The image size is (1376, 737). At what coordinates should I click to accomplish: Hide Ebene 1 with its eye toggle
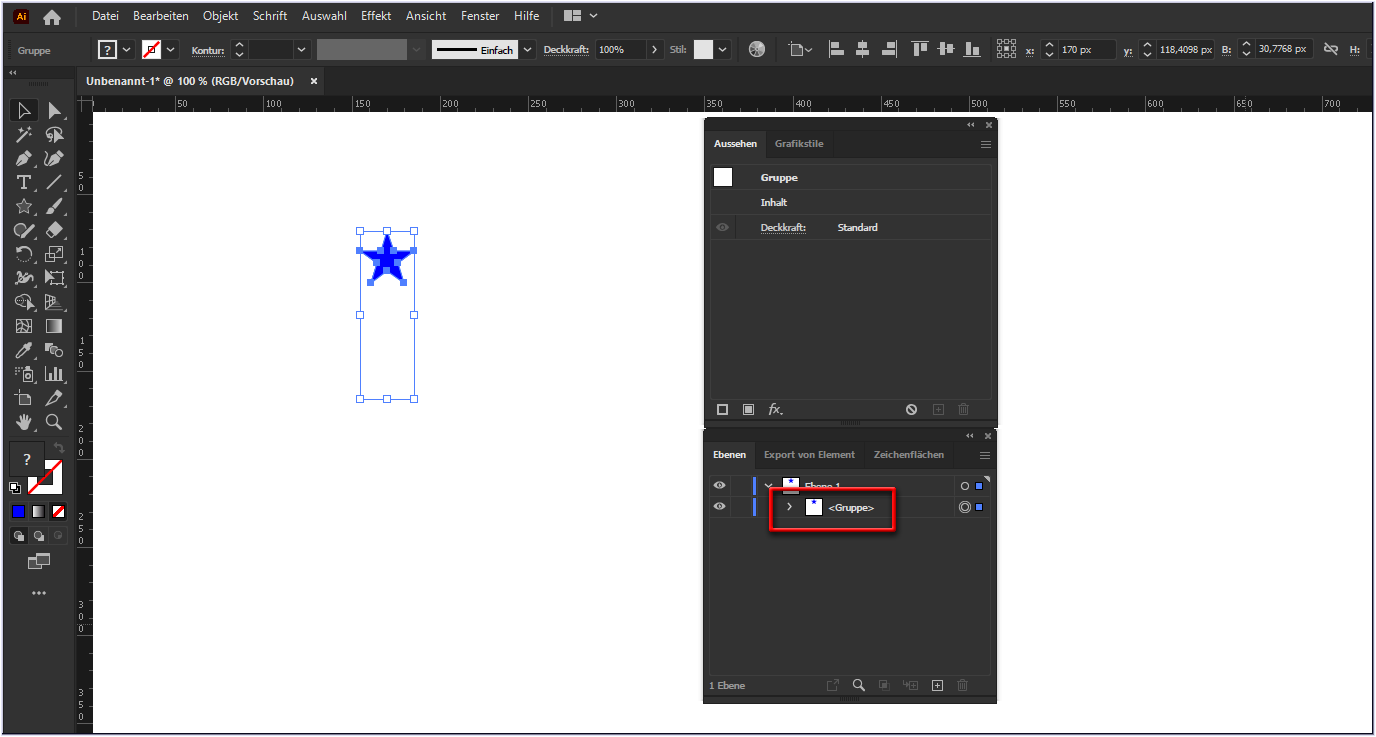(x=719, y=485)
